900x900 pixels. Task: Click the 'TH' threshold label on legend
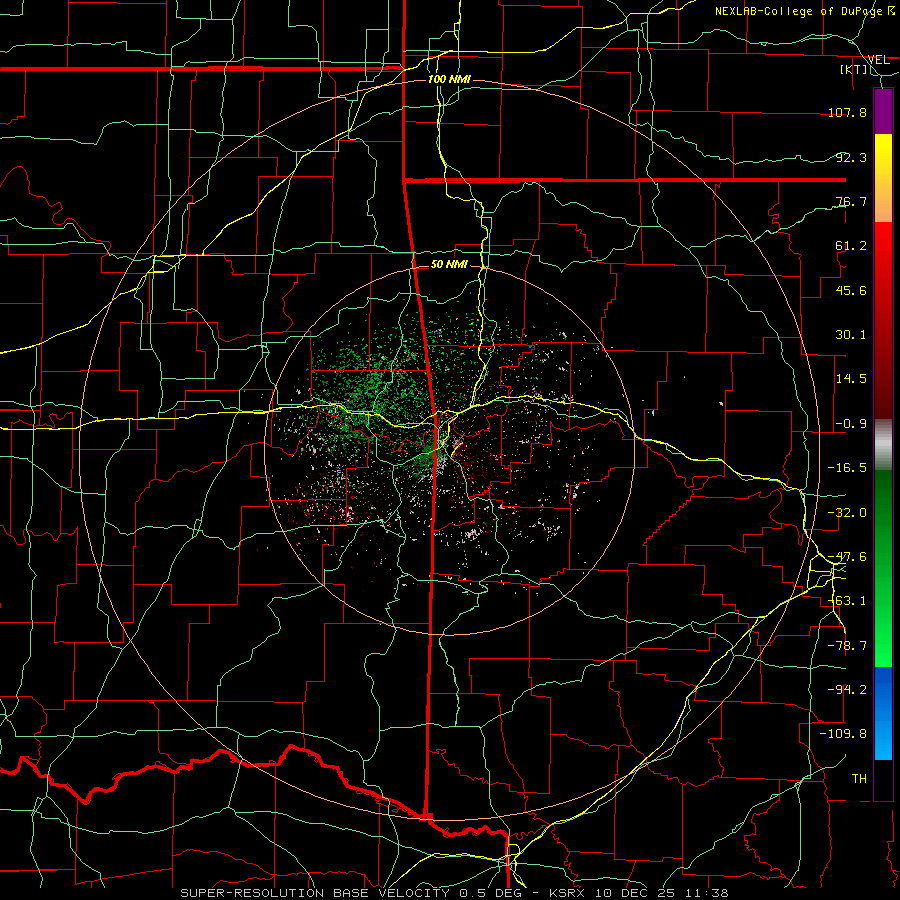tap(859, 779)
